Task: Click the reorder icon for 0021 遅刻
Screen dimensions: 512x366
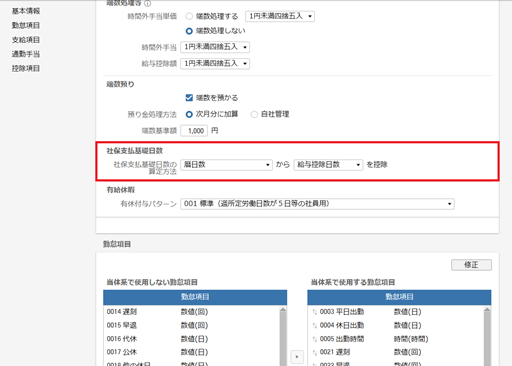Action: pyautogui.click(x=314, y=352)
